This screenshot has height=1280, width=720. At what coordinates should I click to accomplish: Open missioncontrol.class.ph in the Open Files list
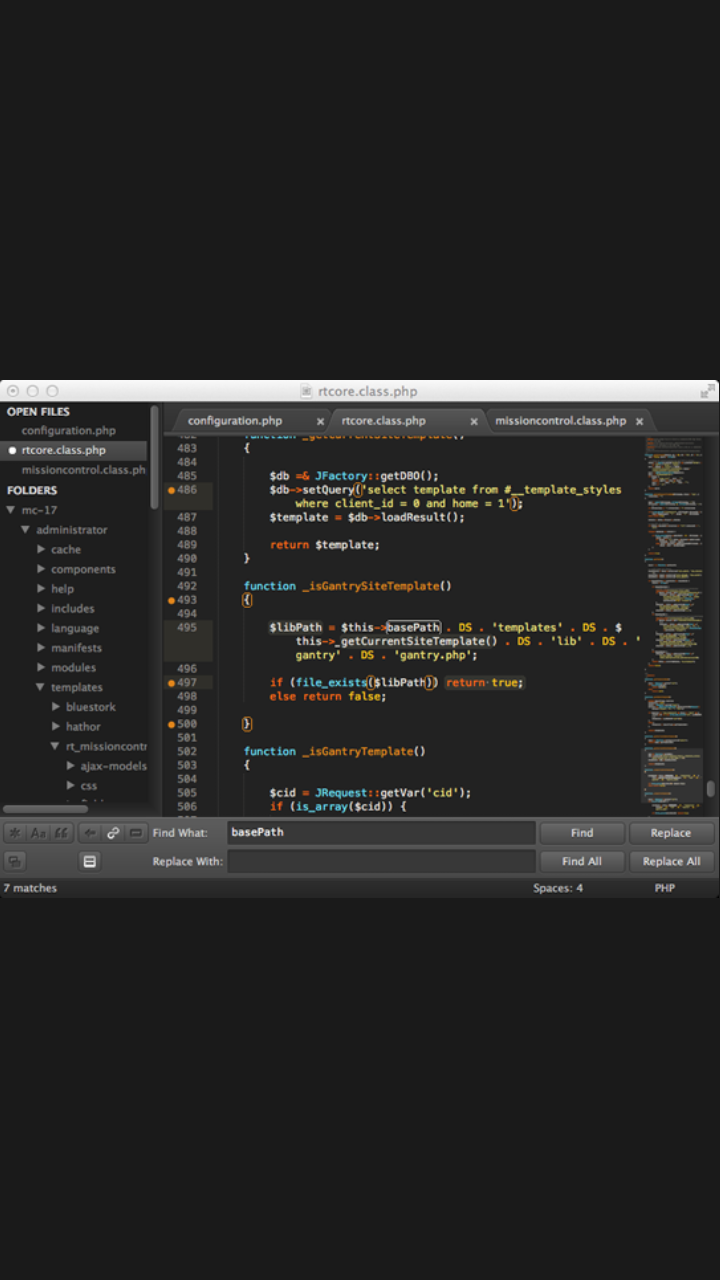pos(83,470)
